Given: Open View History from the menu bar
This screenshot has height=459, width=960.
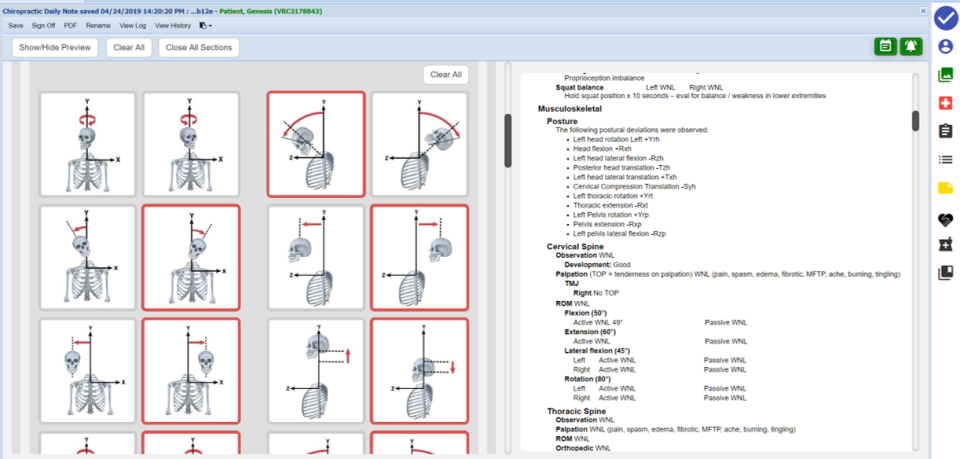Looking at the screenshot, I should click(x=173, y=26).
